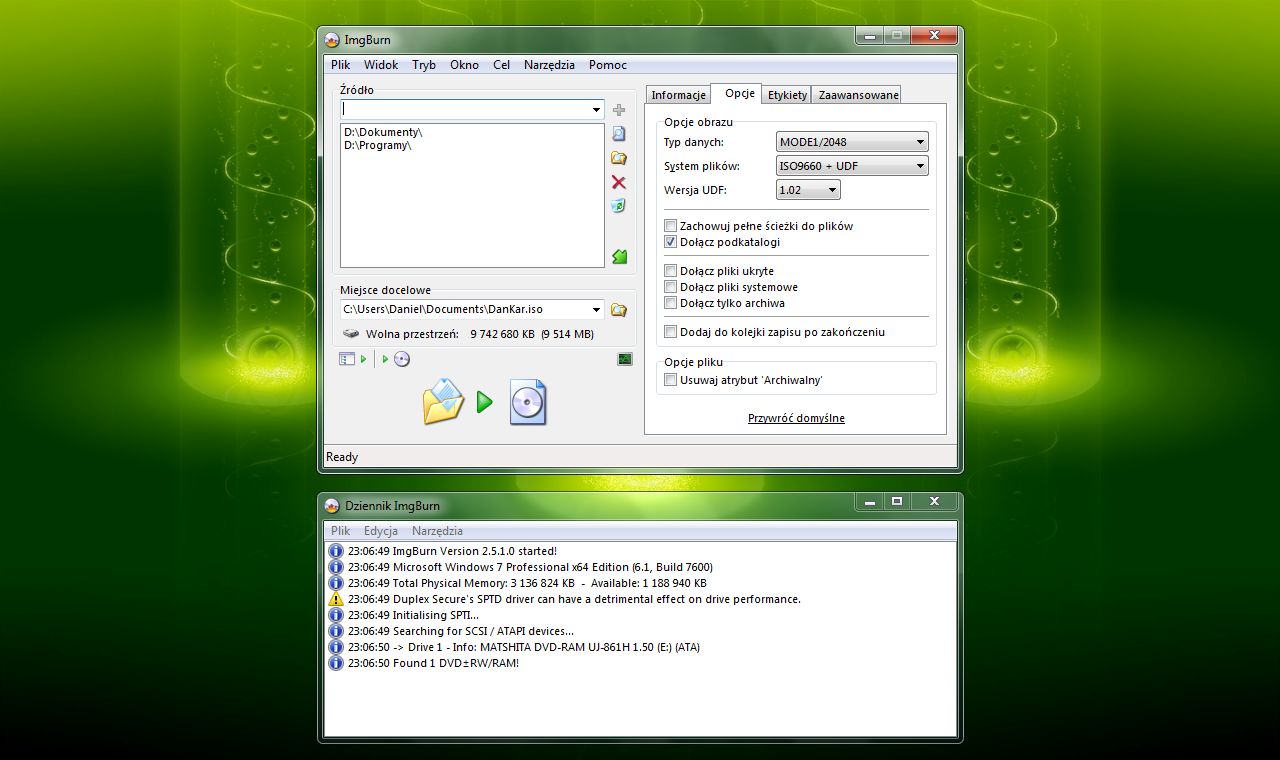Screen dimensions: 1280x760
Task: Click ImgBurn title bar app icon
Action: (x=332, y=40)
